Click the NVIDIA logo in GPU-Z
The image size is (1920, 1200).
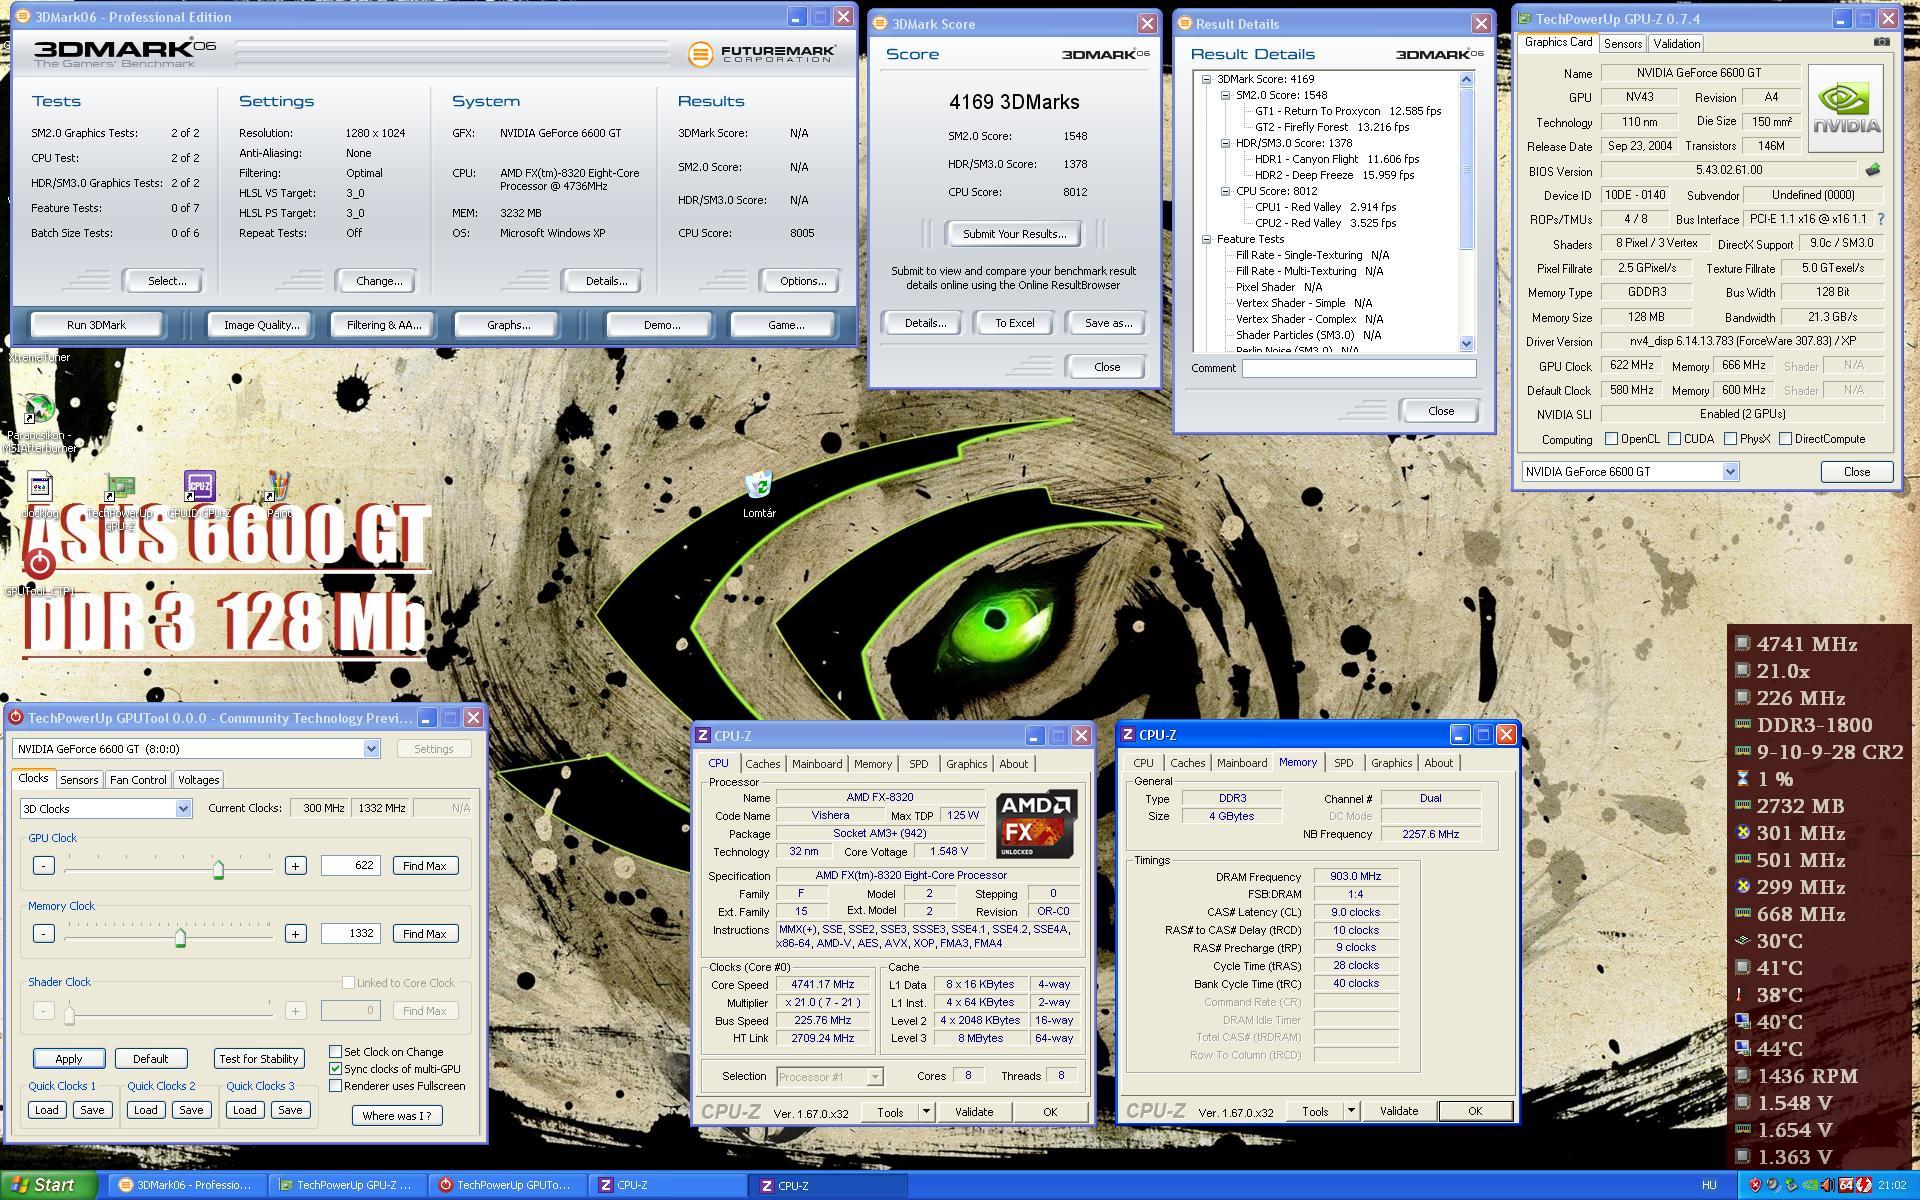click(x=1846, y=108)
